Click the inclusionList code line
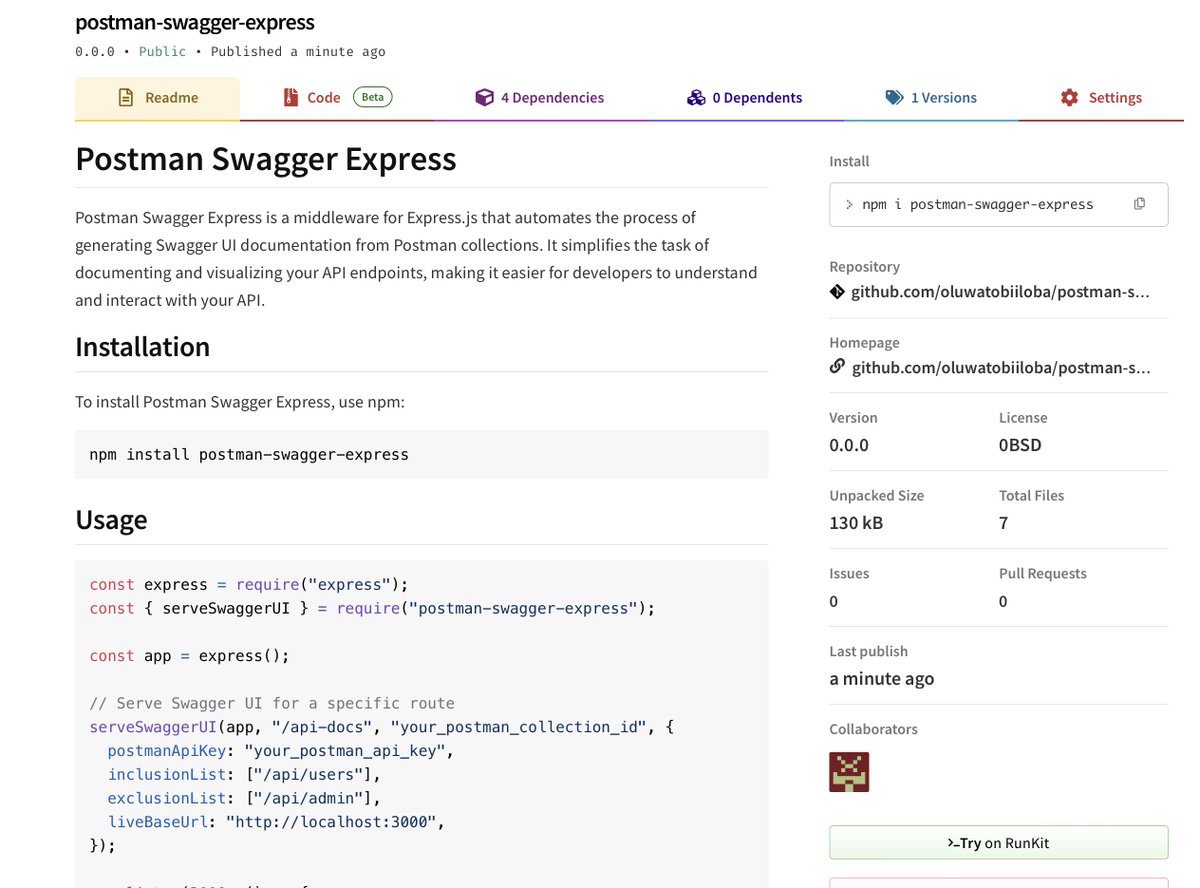1200x888 pixels. click(x=244, y=774)
